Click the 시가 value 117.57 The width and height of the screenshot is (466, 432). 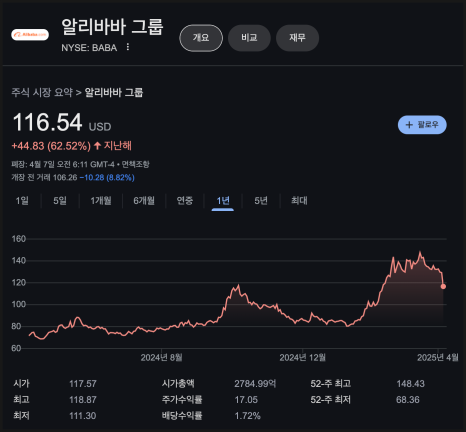point(83,384)
